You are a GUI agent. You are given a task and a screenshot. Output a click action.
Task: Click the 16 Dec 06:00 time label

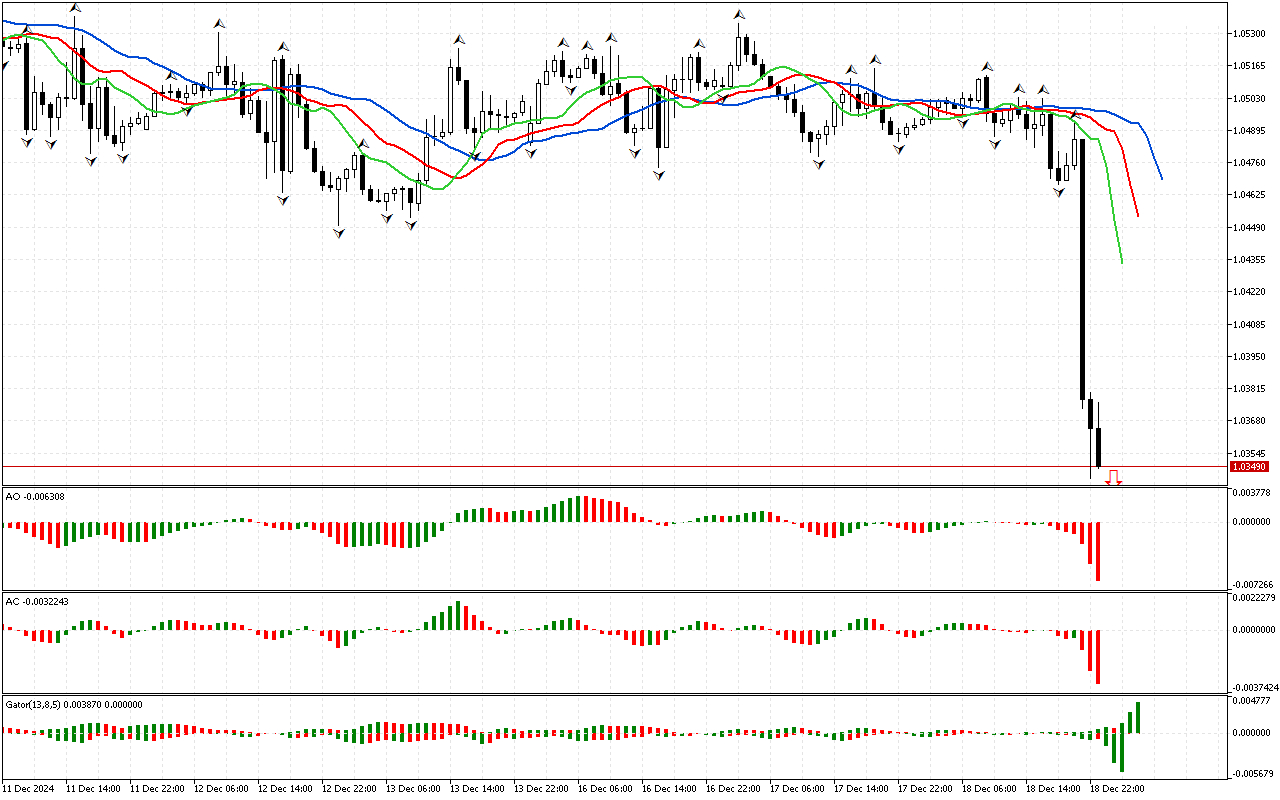tap(606, 789)
